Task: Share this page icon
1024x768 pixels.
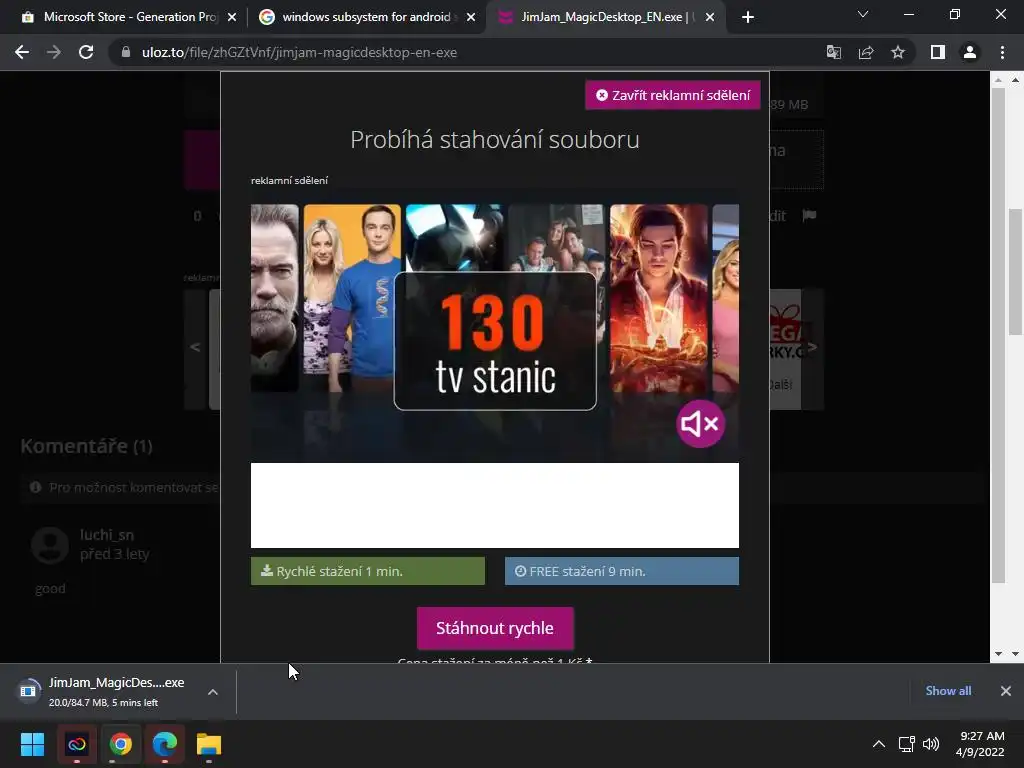Action: tap(866, 52)
